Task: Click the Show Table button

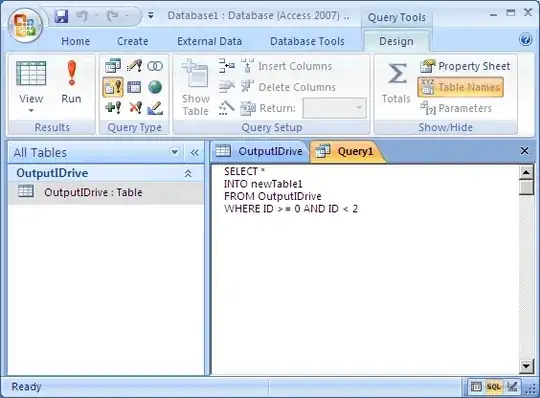Action: coord(195,87)
